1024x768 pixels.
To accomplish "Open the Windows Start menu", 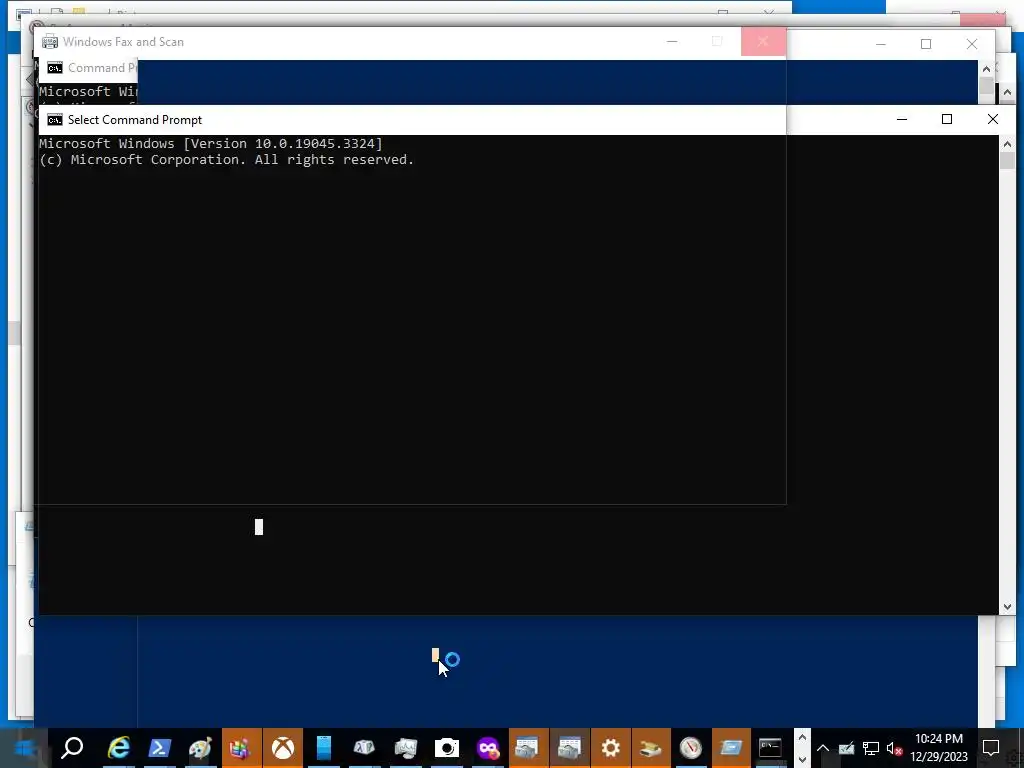I will pyautogui.click(x=25, y=748).
